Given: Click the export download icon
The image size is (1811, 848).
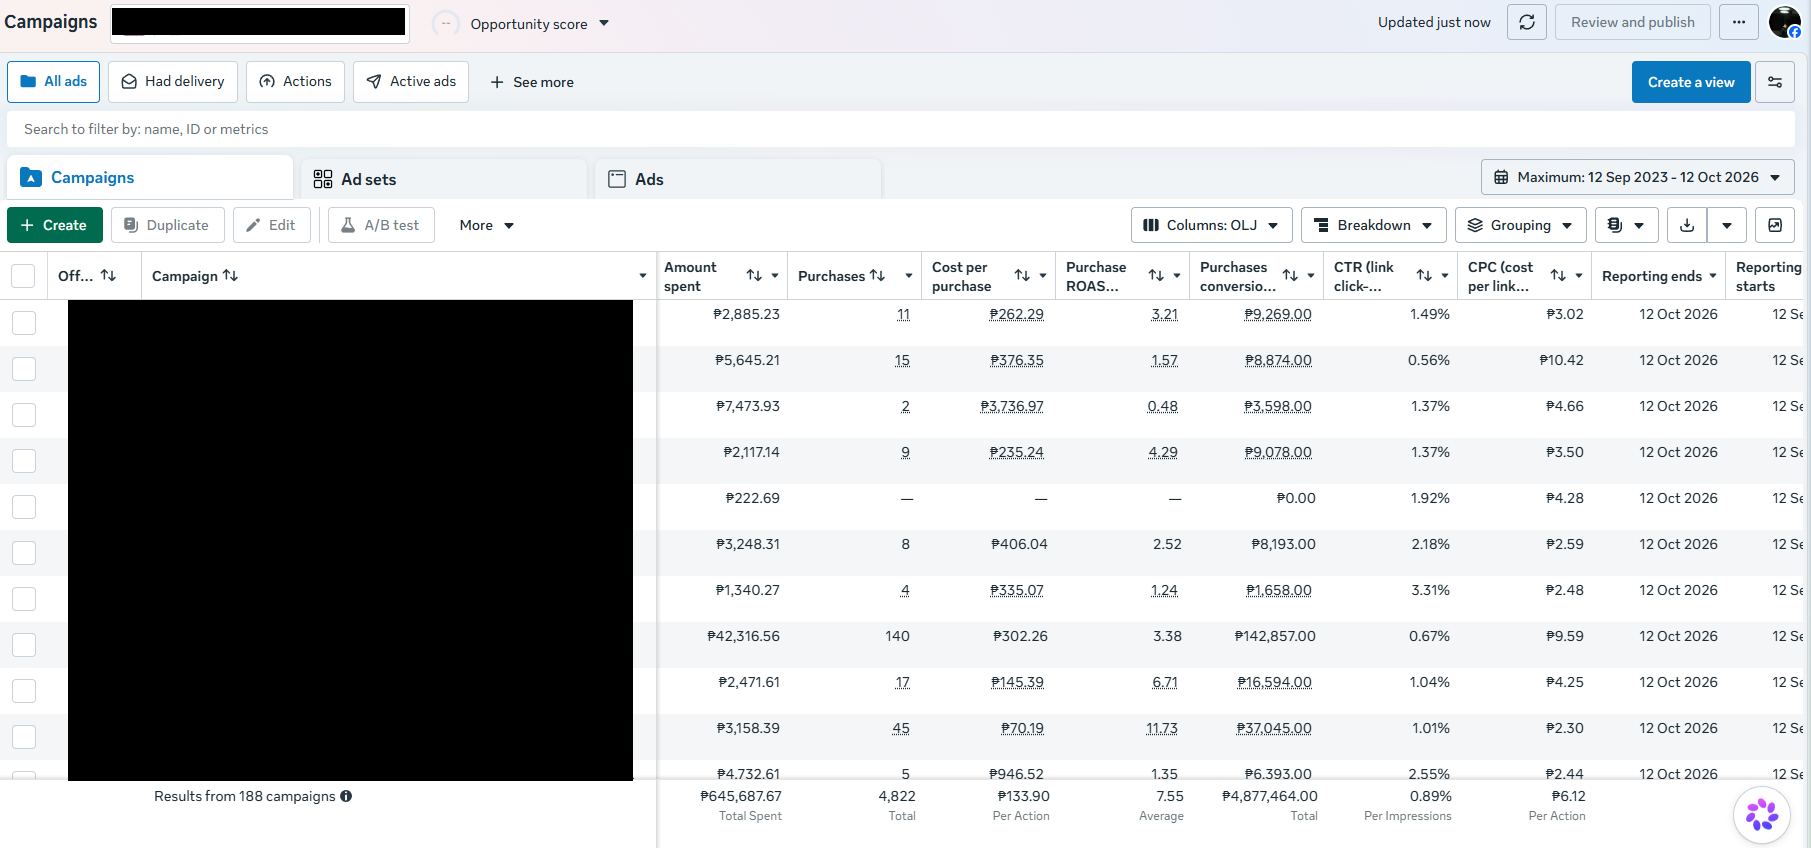Looking at the screenshot, I should [x=1687, y=225].
